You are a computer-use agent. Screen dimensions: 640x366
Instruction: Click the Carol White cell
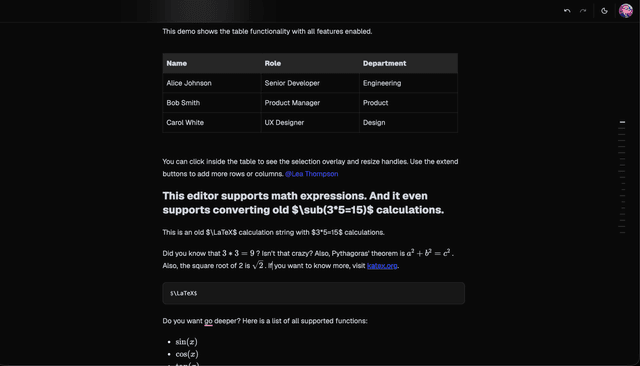pyautogui.click(x=212, y=122)
